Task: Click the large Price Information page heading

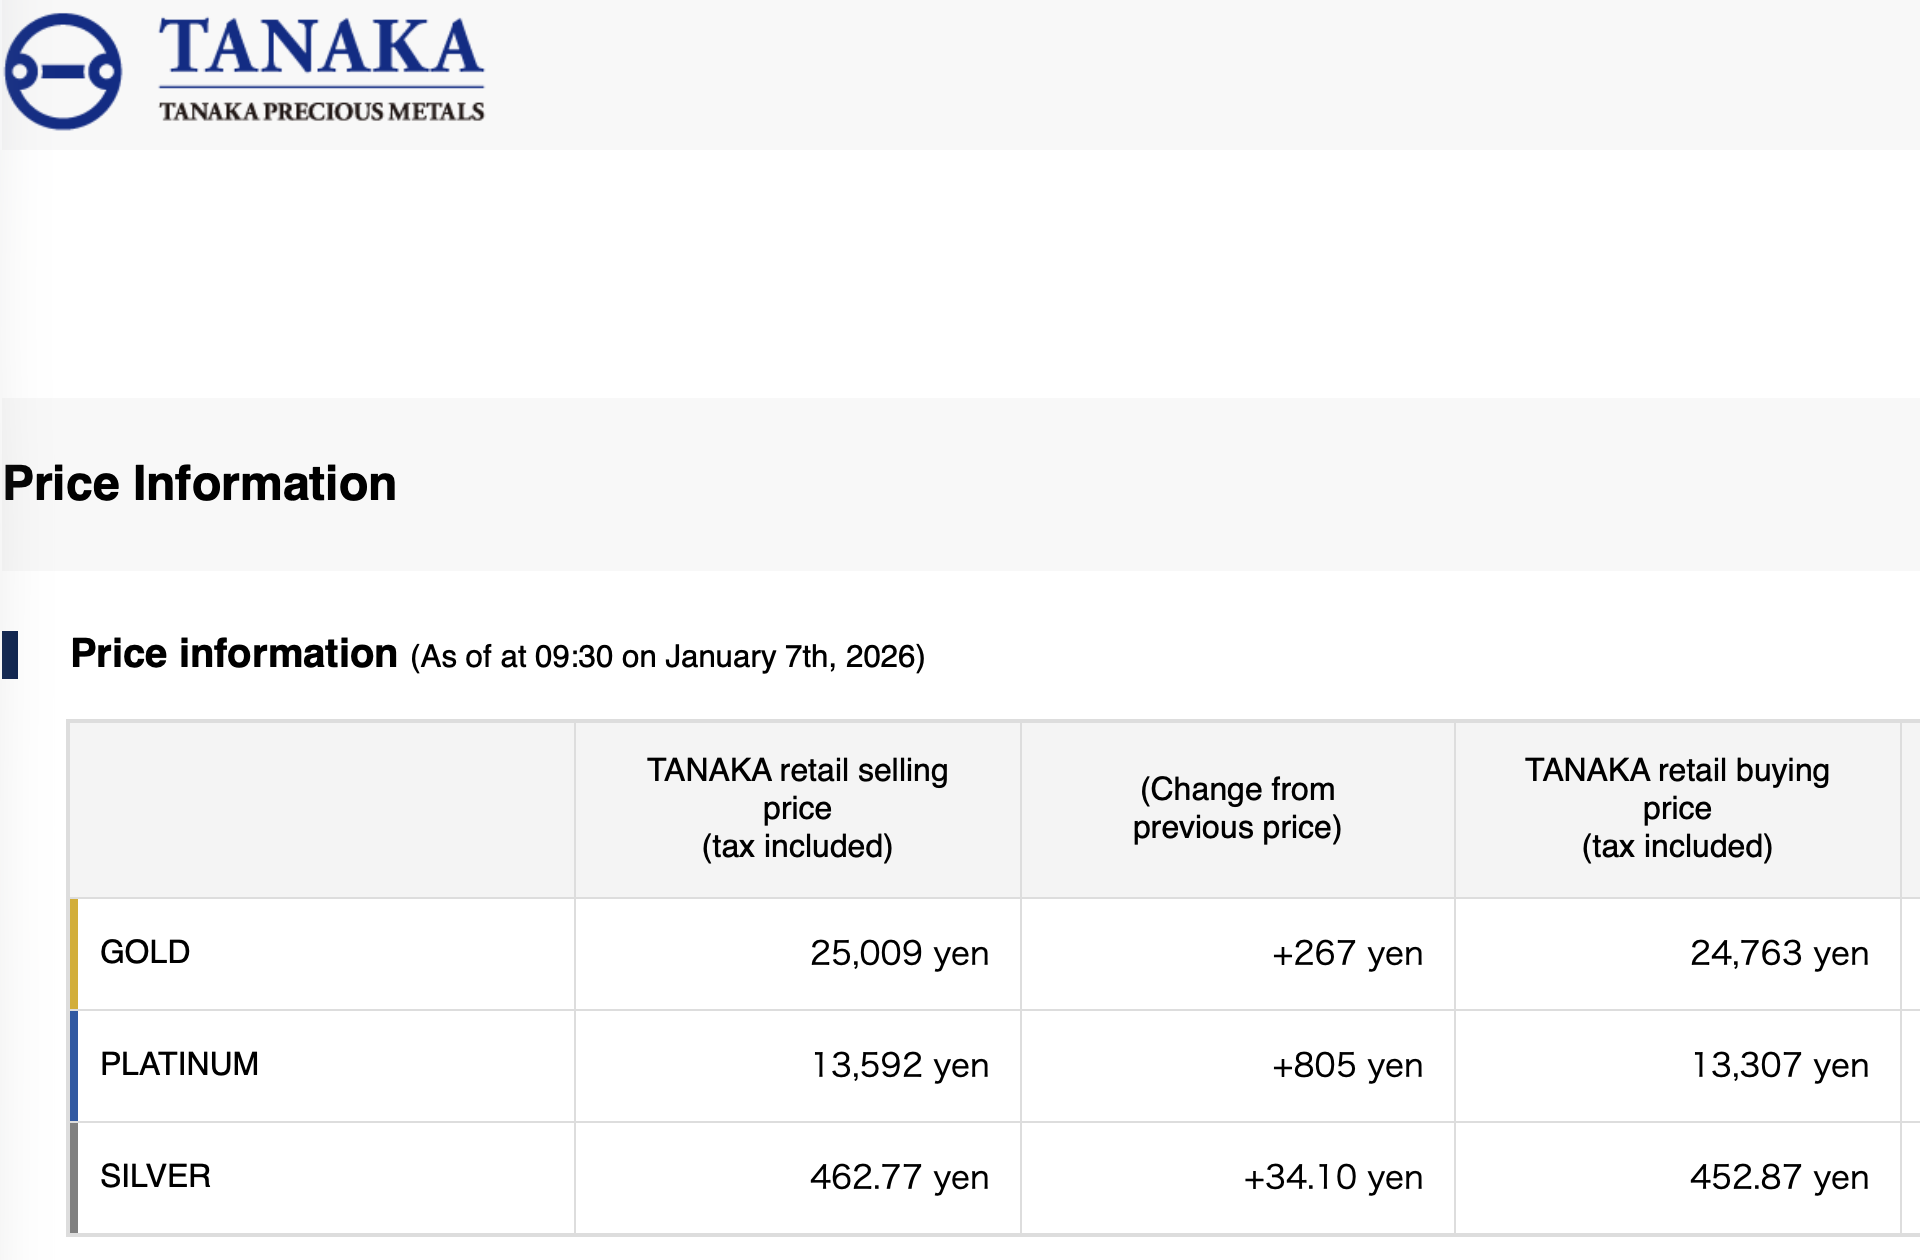Action: pyautogui.click(x=200, y=484)
